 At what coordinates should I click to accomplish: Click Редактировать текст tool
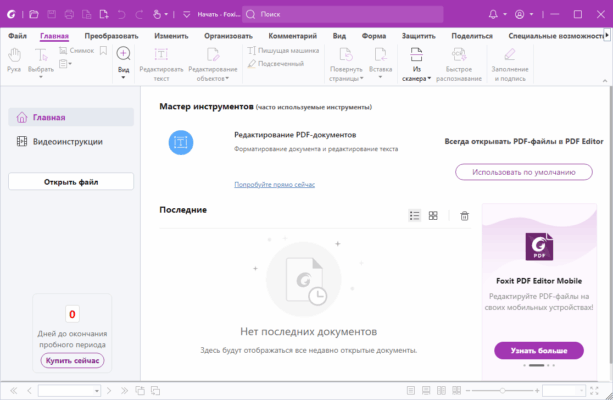pyautogui.click(x=161, y=63)
